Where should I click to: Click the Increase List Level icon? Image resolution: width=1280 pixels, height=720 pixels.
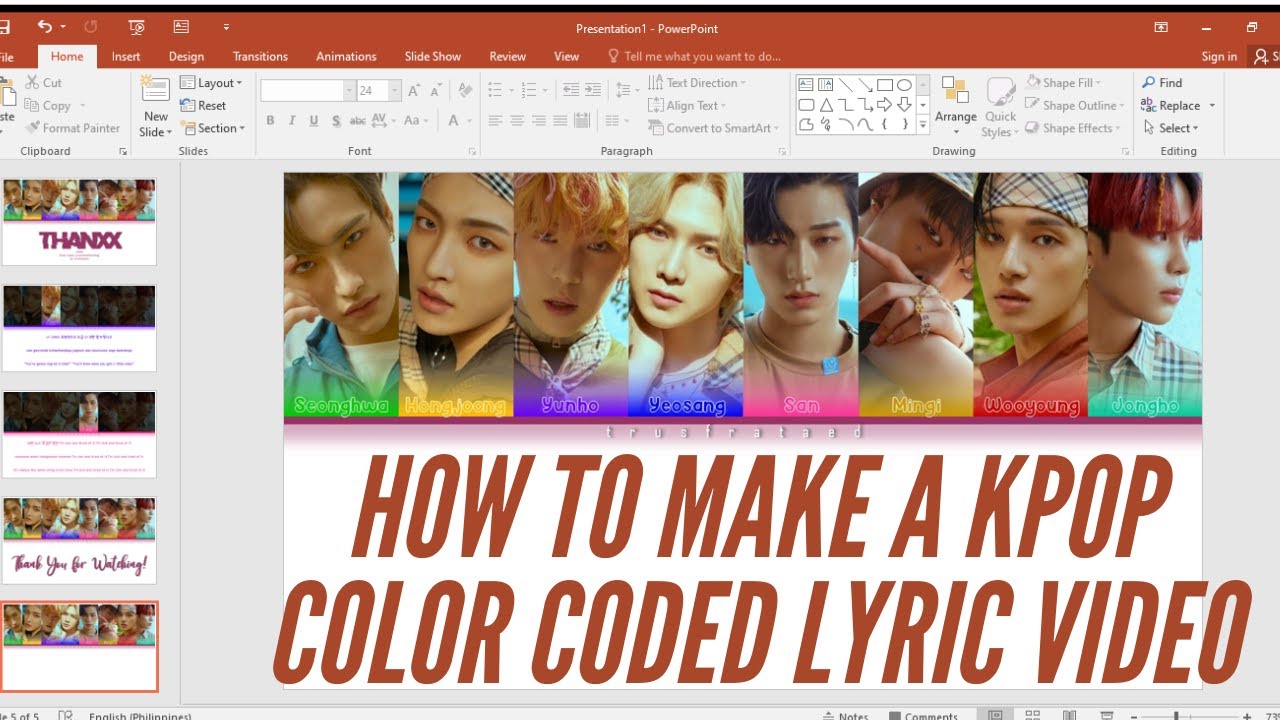pos(593,90)
